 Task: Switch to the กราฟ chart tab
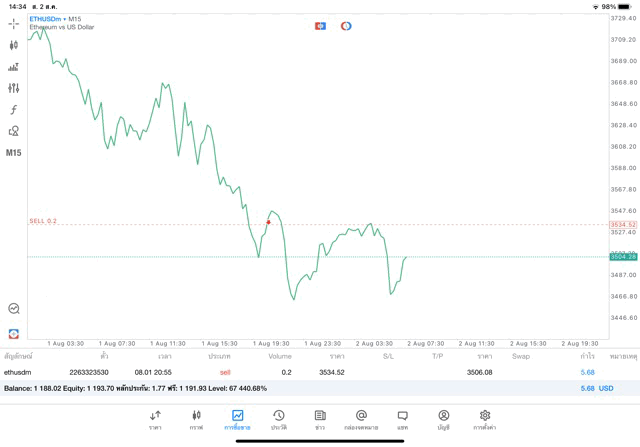click(x=196, y=420)
